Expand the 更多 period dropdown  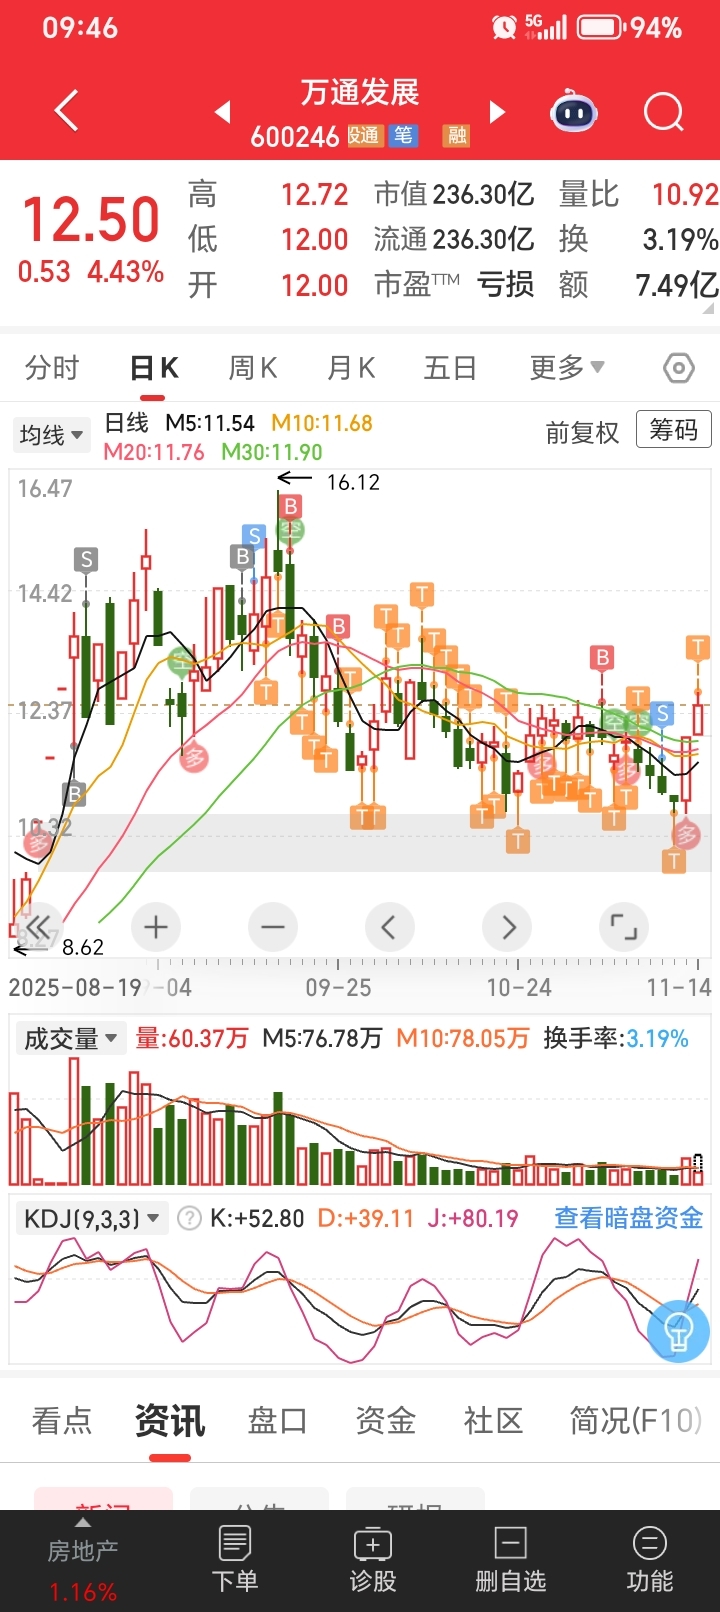point(567,368)
